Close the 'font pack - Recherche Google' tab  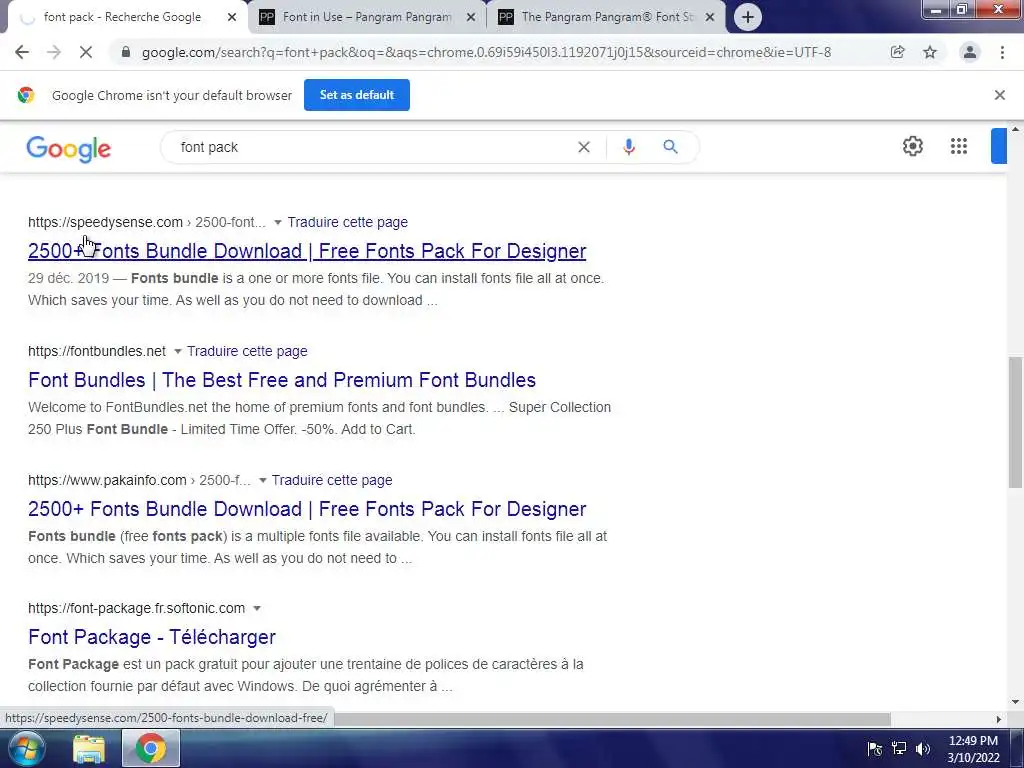232,18
